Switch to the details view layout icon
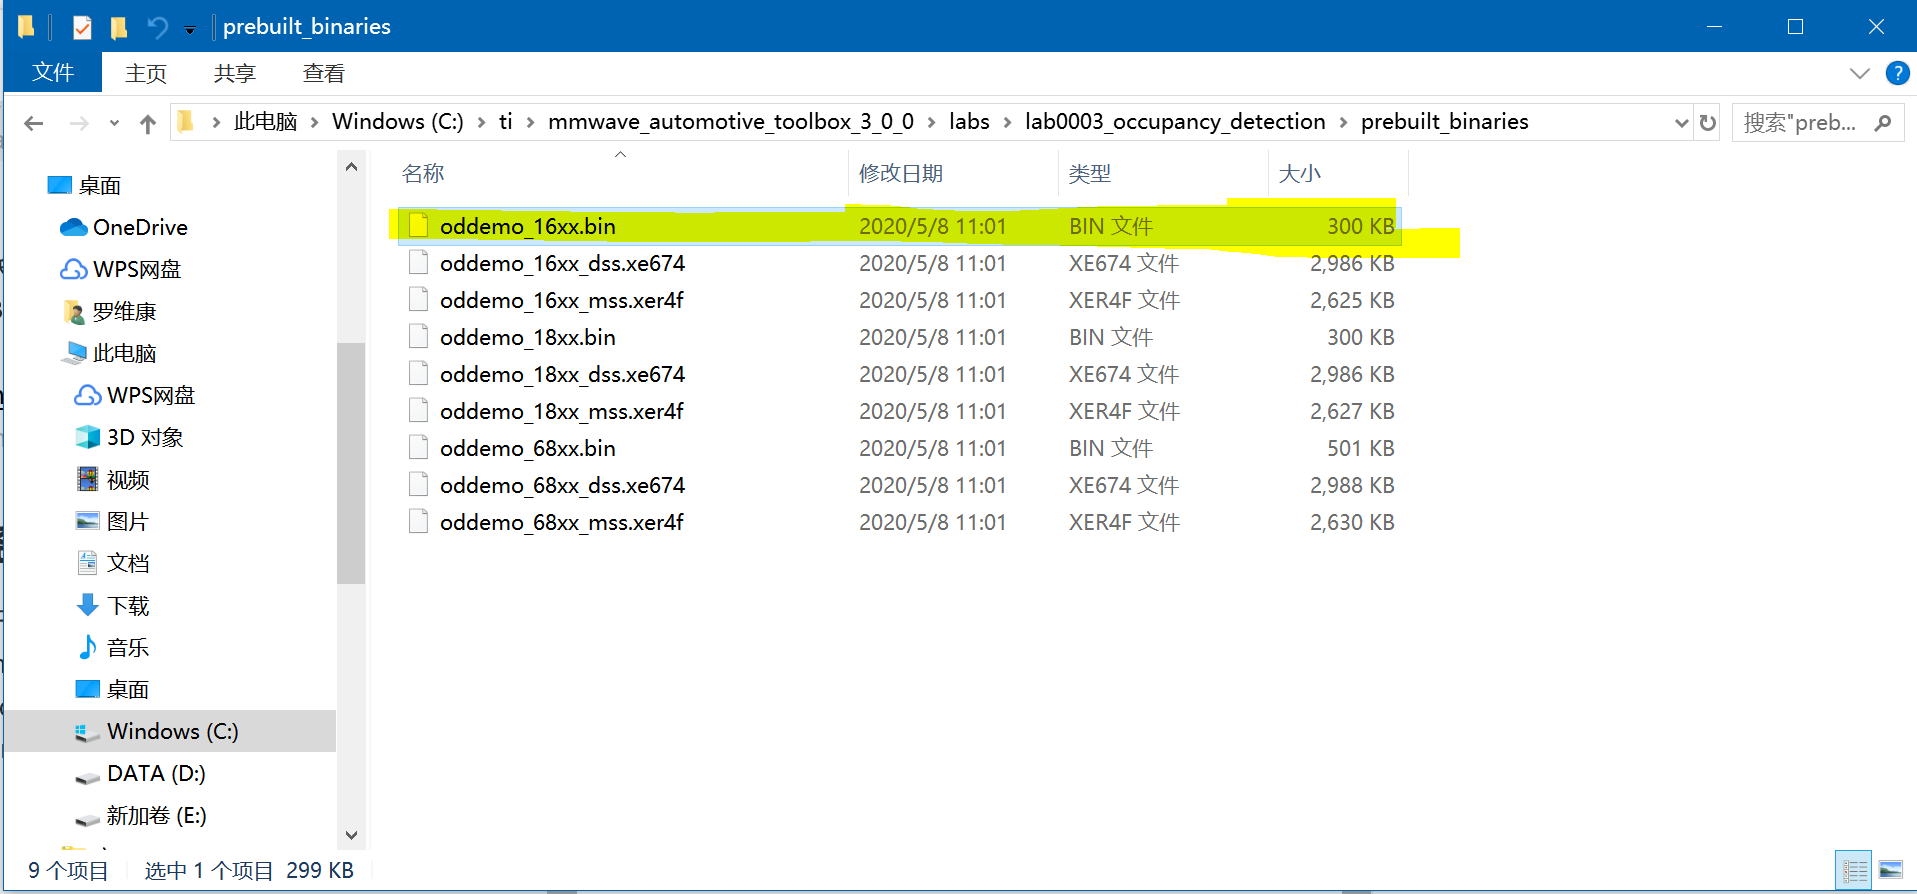1917x894 pixels. tap(1854, 870)
